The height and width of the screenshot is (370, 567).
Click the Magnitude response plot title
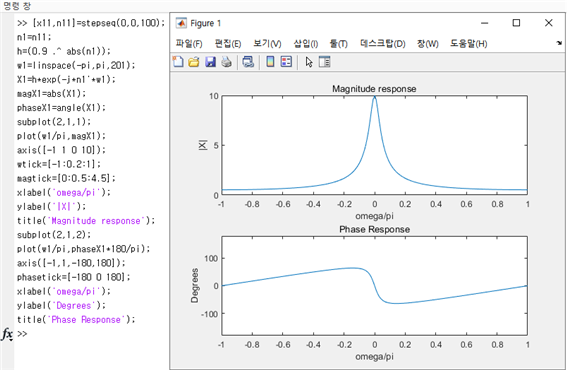point(374,89)
